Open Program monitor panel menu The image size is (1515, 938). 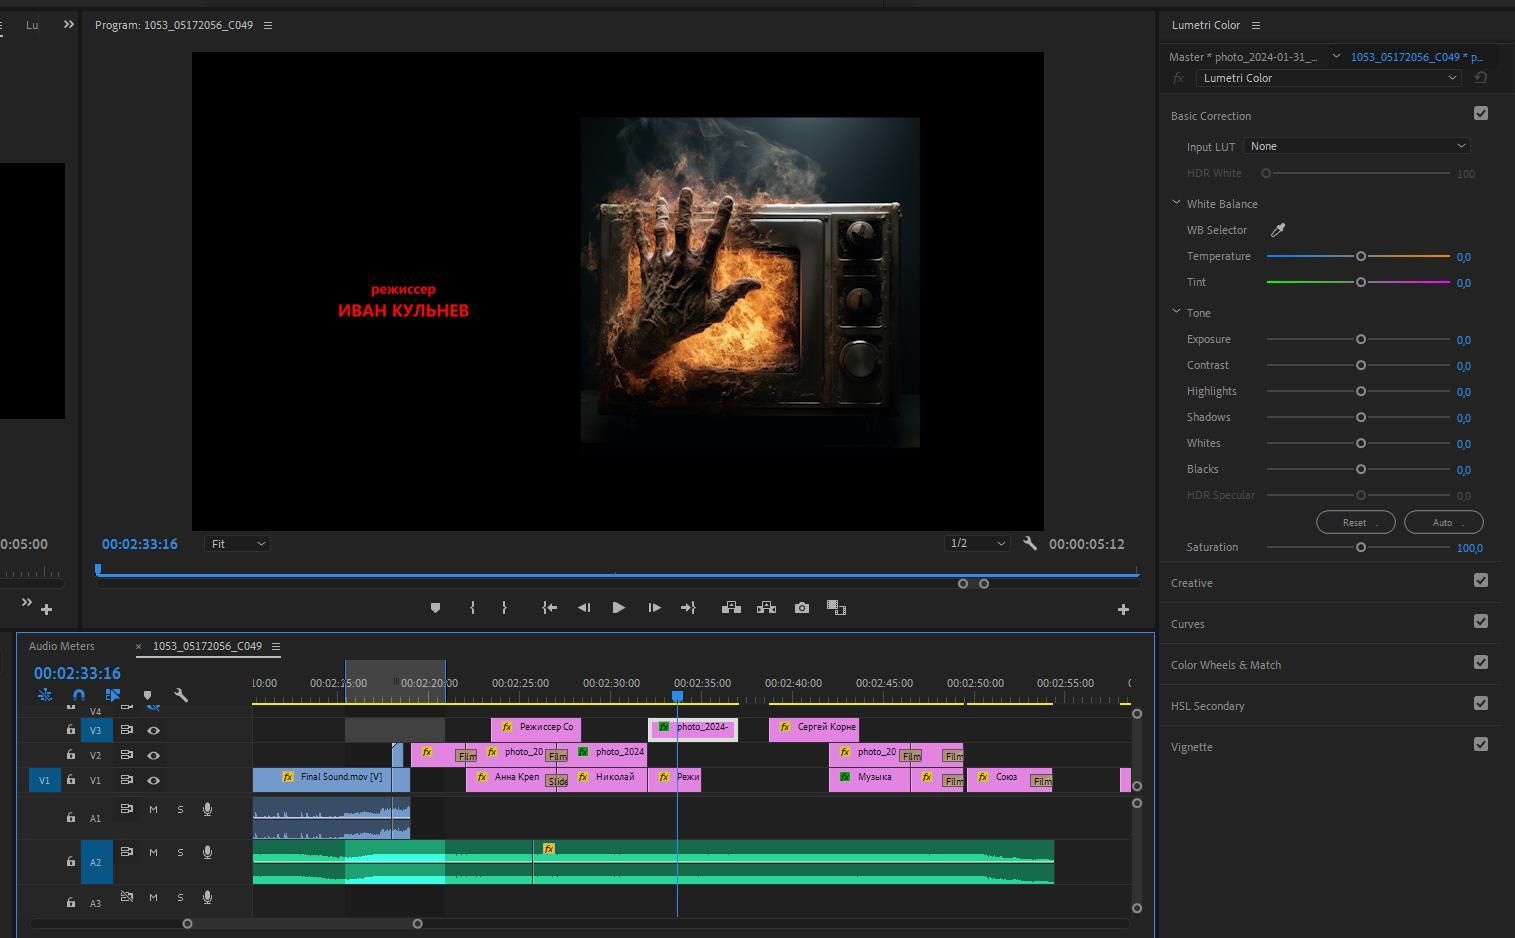coord(268,25)
